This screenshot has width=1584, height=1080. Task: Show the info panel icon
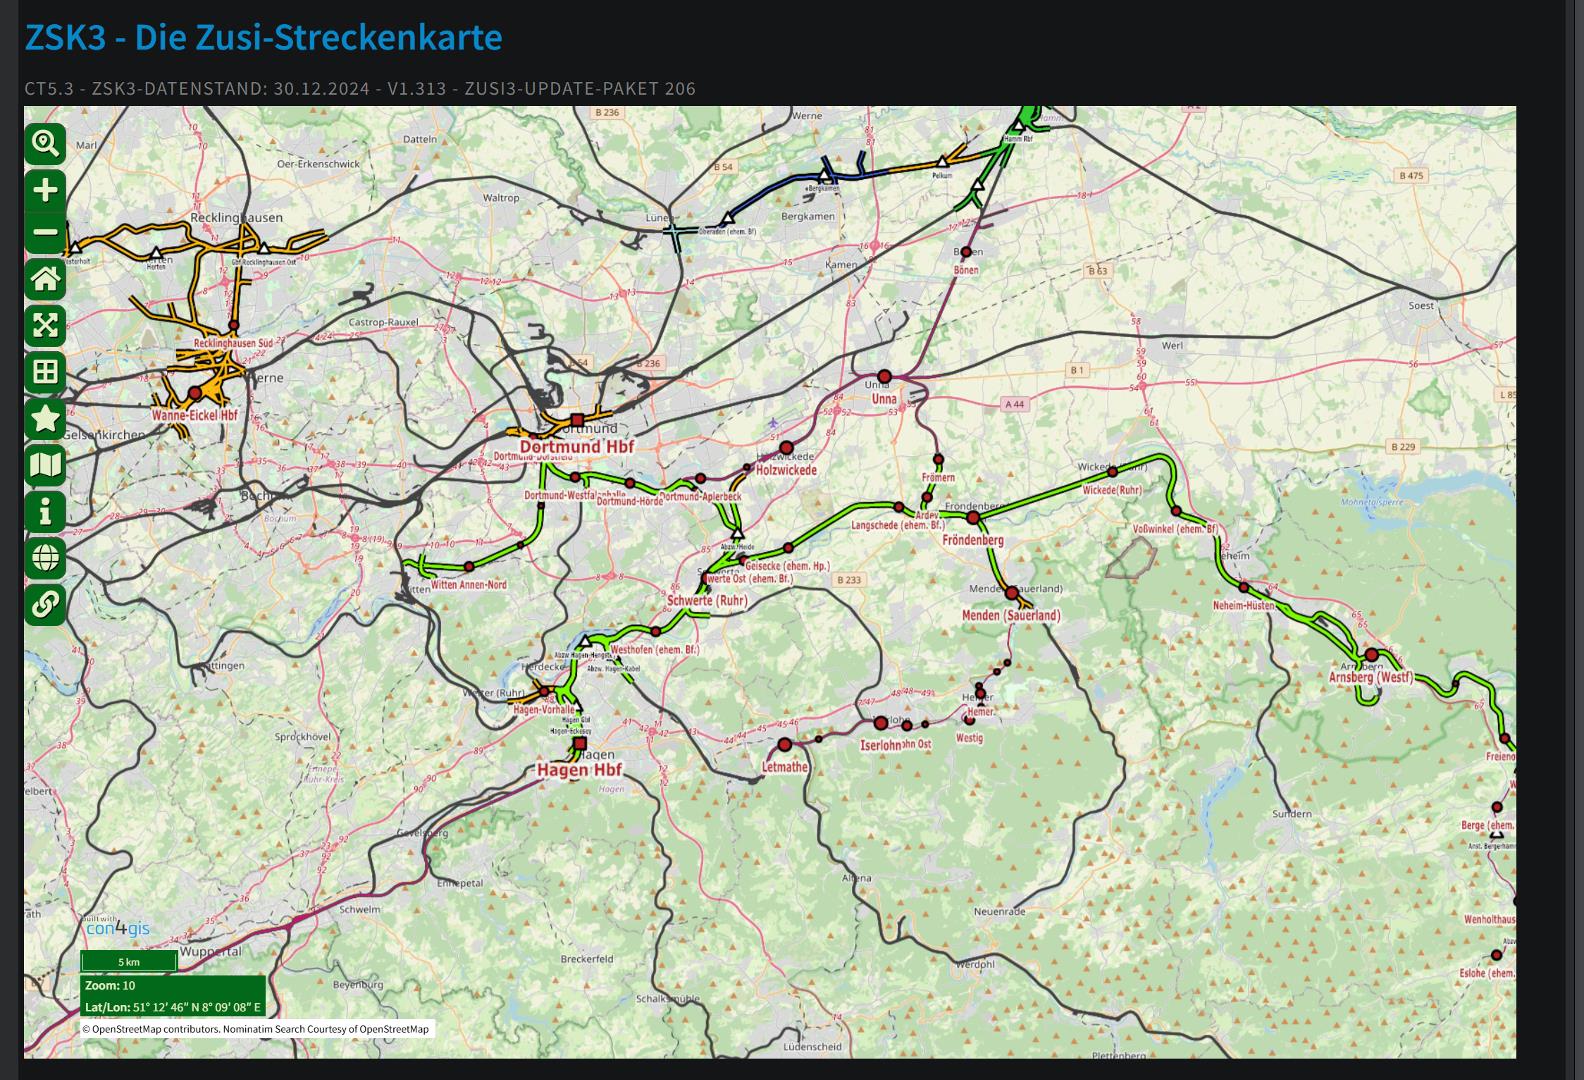(x=45, y=512)
